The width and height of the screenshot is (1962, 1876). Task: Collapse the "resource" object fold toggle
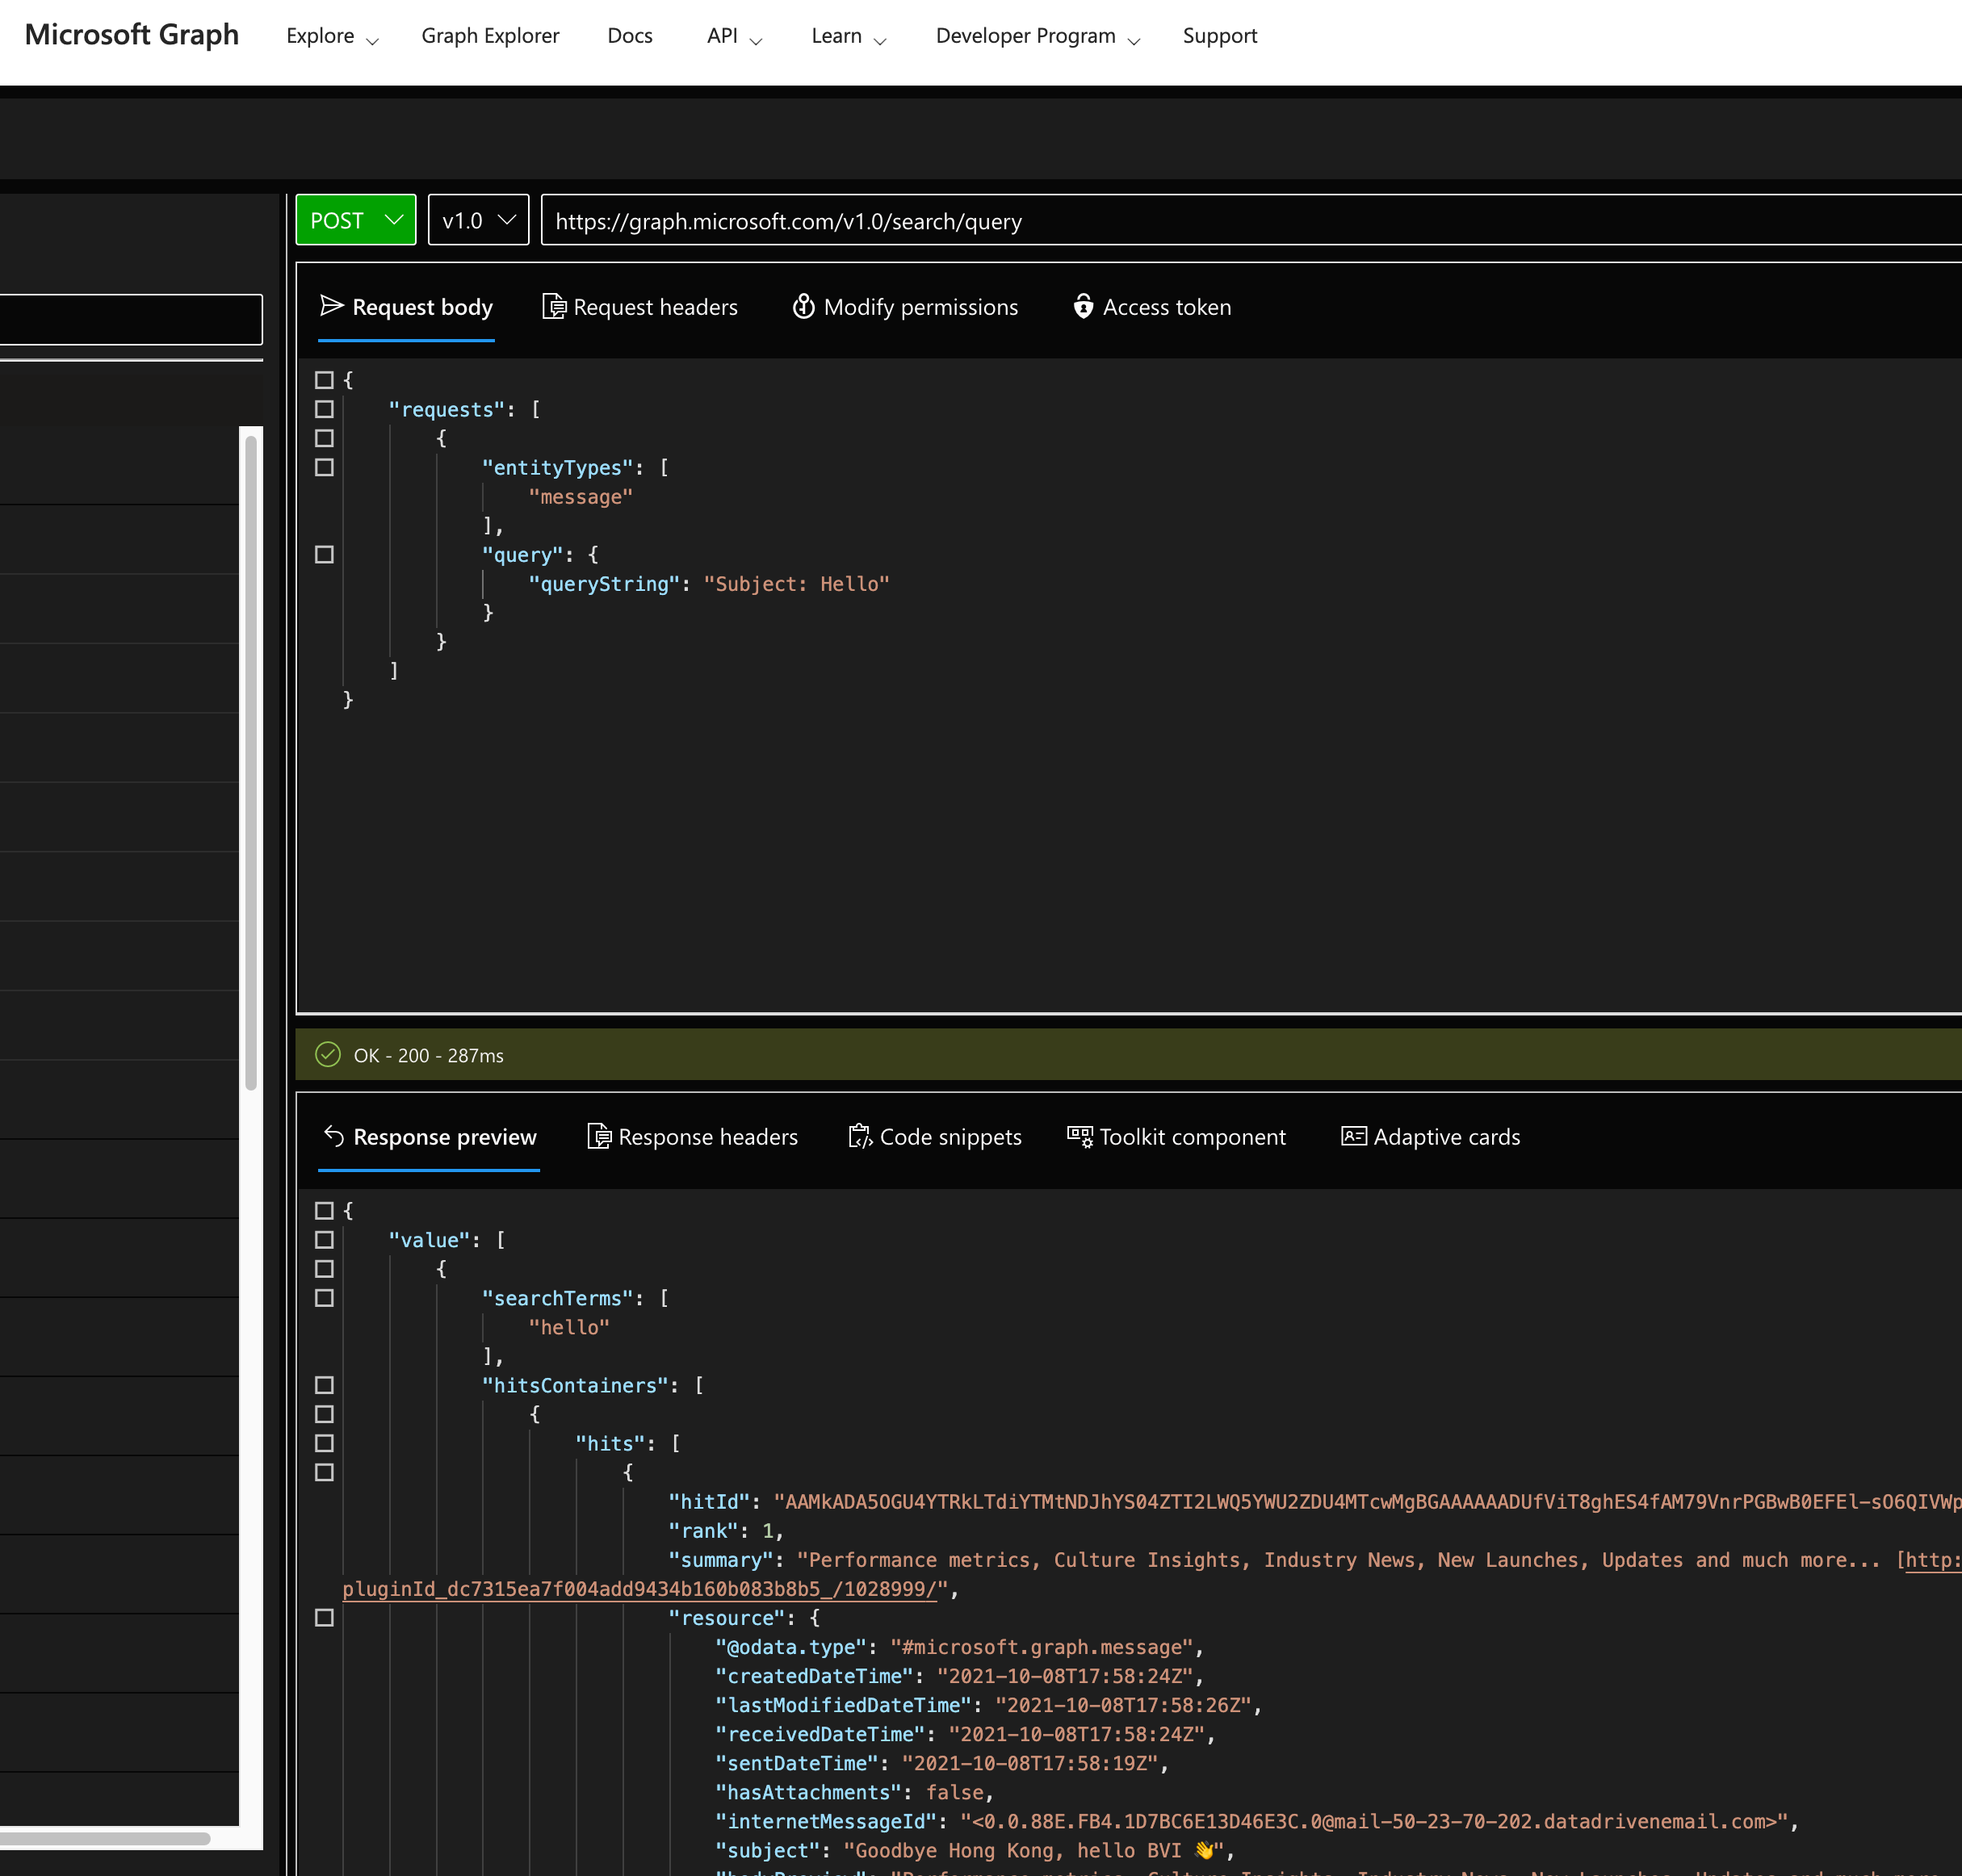[x=324, y=1617]
